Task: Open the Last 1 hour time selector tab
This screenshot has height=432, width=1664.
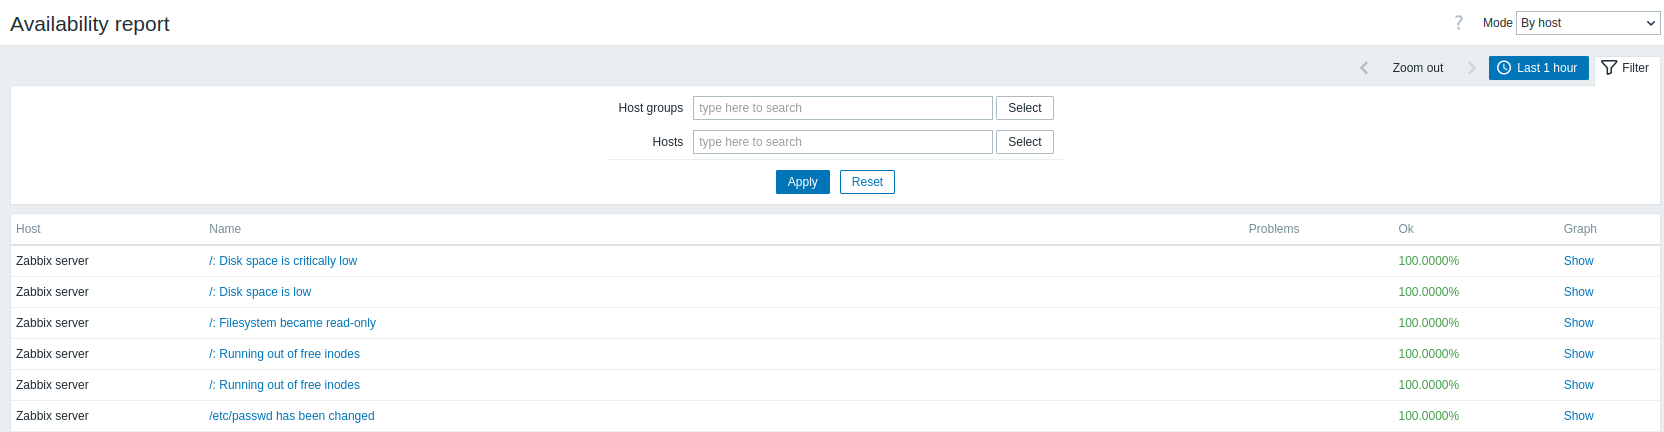Action: click(1538, 68)
